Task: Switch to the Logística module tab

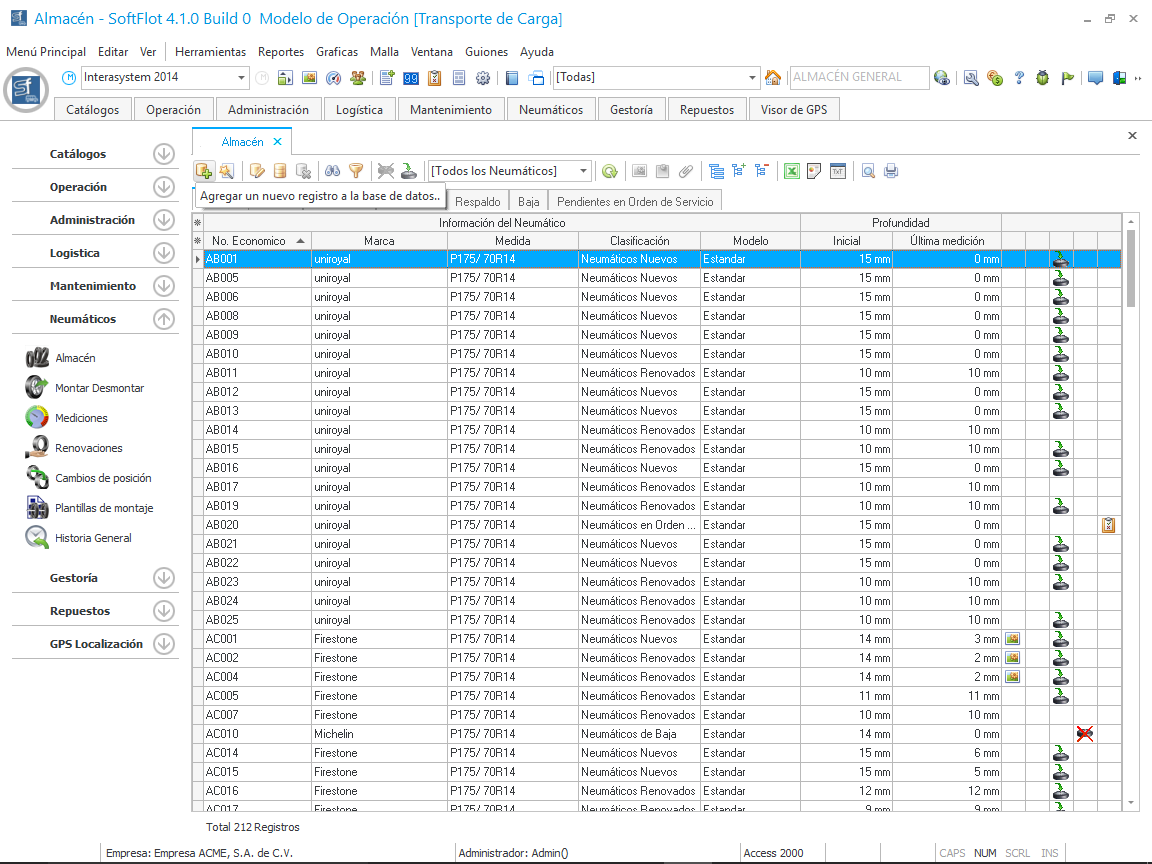Action: click(359, 110)
